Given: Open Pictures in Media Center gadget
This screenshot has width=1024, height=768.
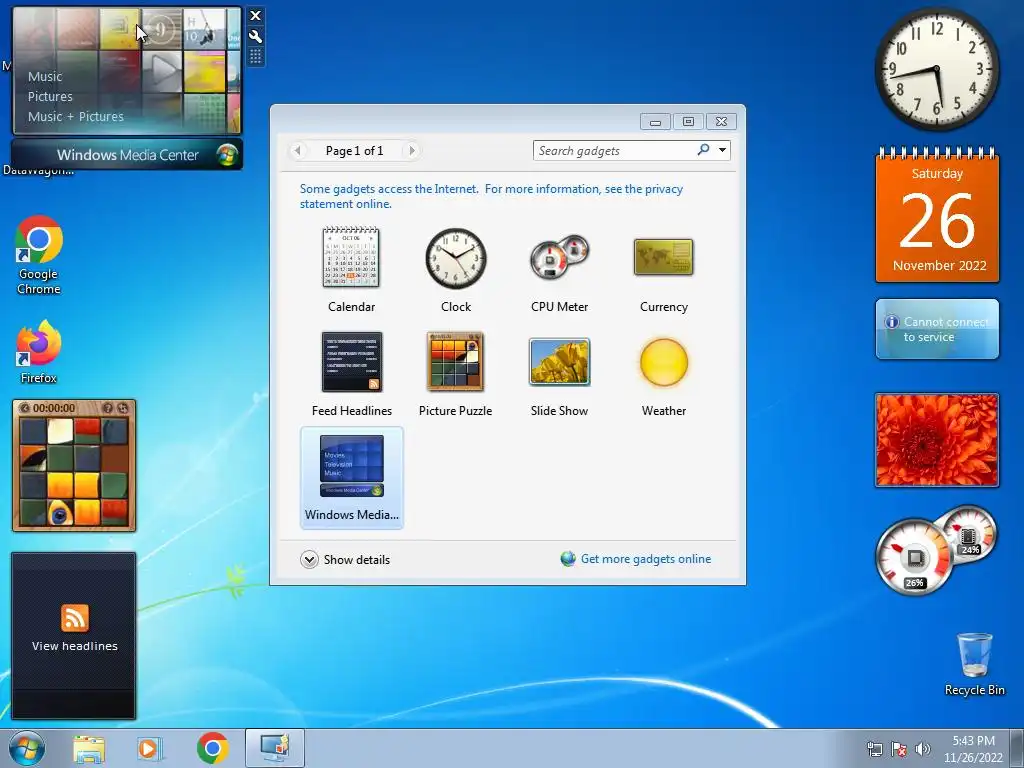Looking at the screenshot, I should pos(50,97).
